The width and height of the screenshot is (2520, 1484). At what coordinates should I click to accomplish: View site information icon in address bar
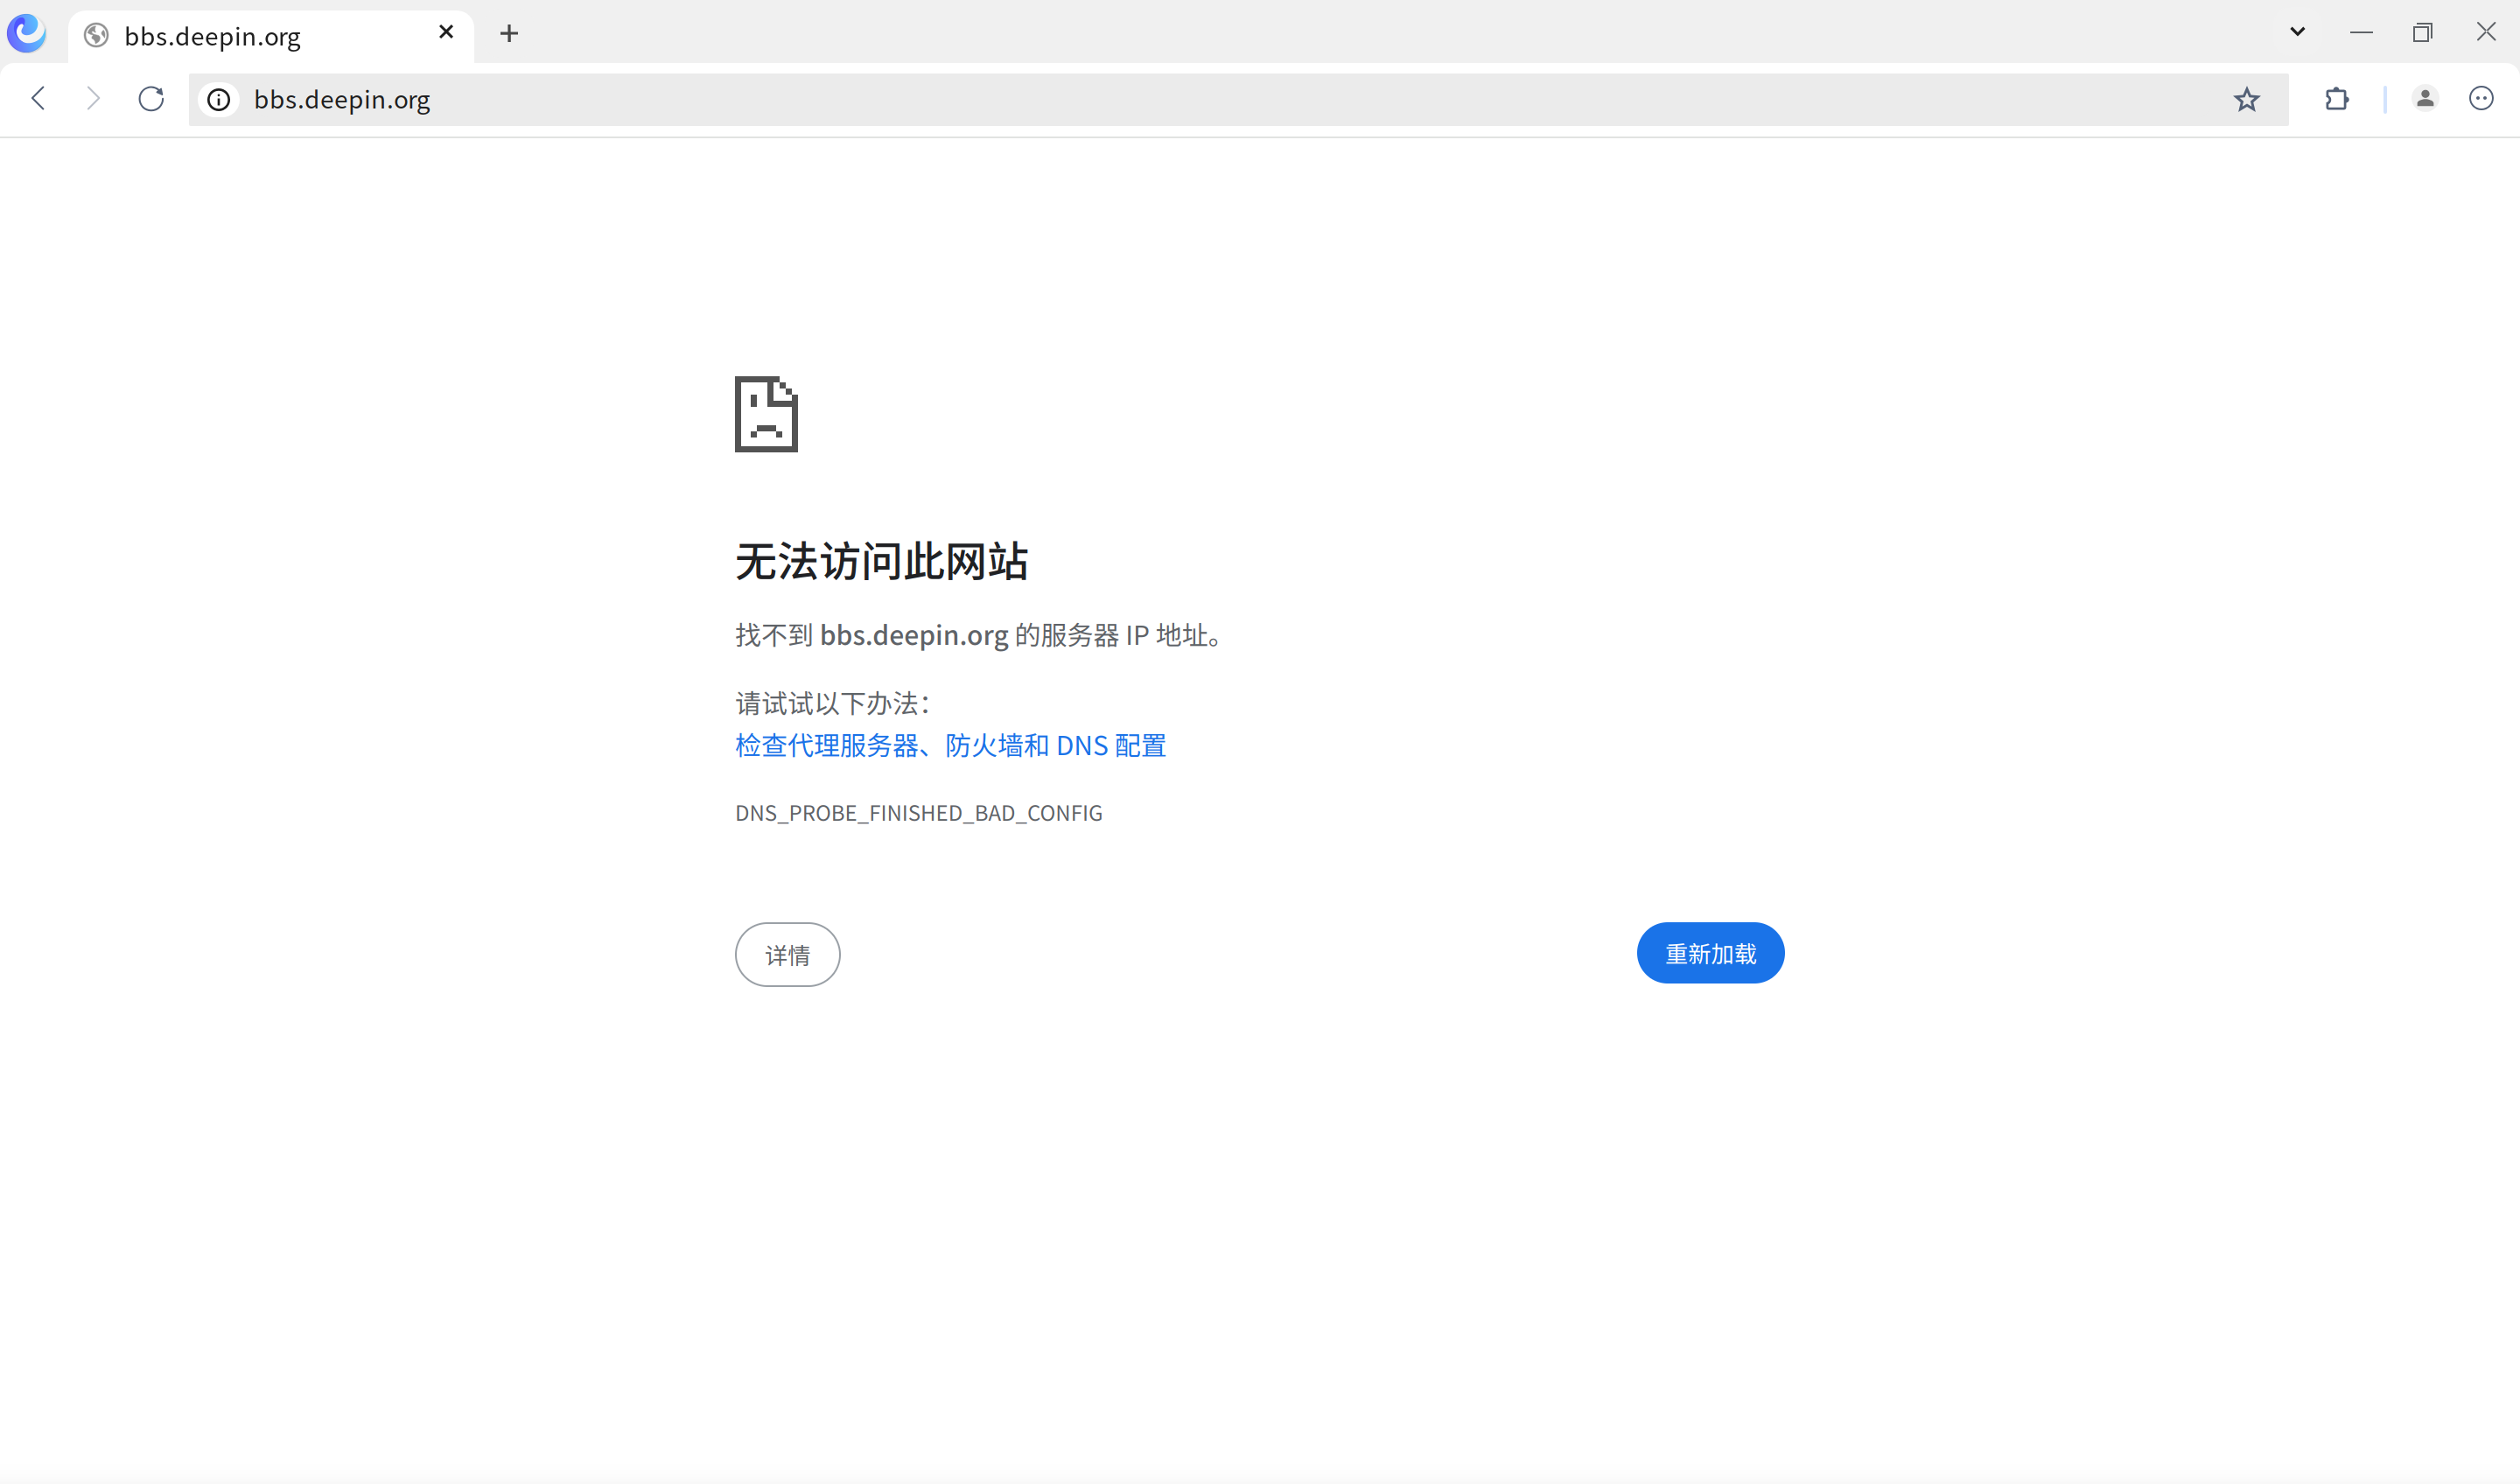(x=219, y=100)
